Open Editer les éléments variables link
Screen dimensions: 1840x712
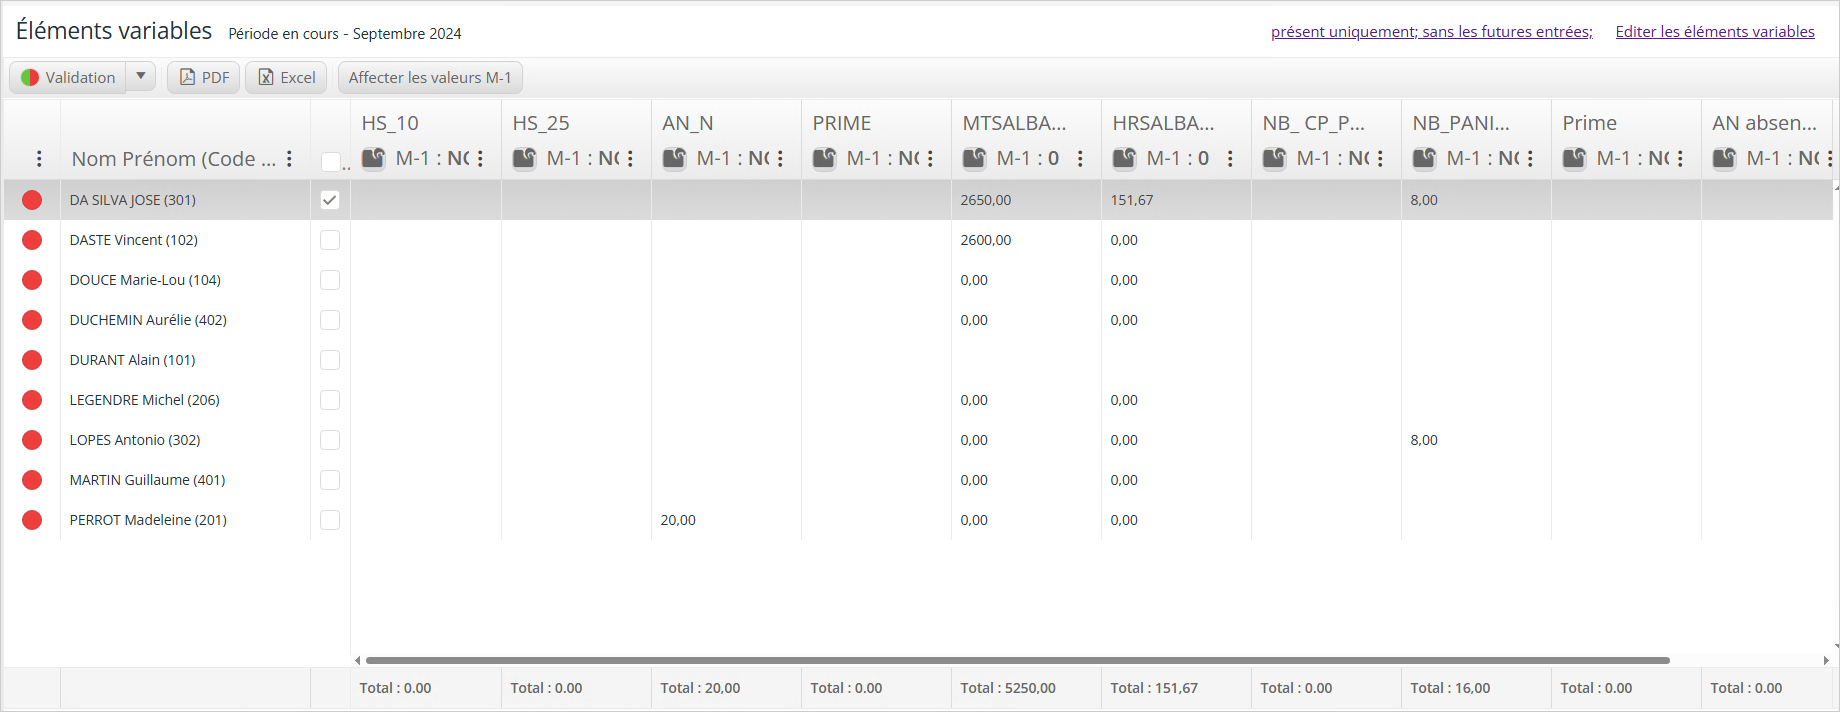point(1715,32)
